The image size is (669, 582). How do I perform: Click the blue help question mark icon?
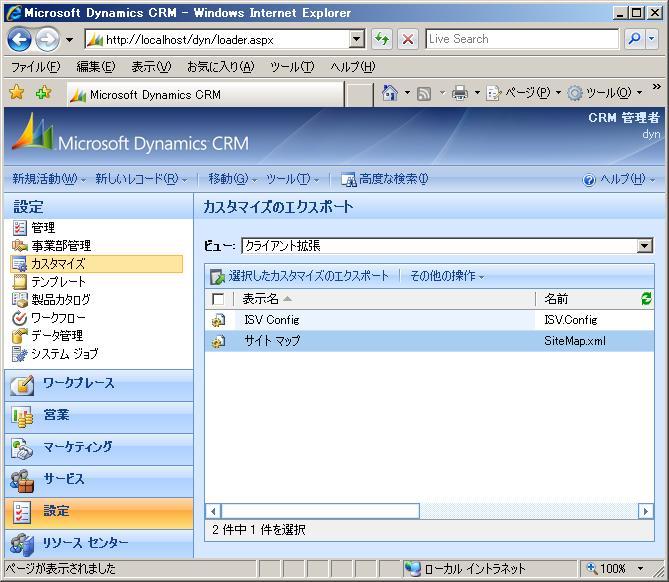tap(589, 180)
